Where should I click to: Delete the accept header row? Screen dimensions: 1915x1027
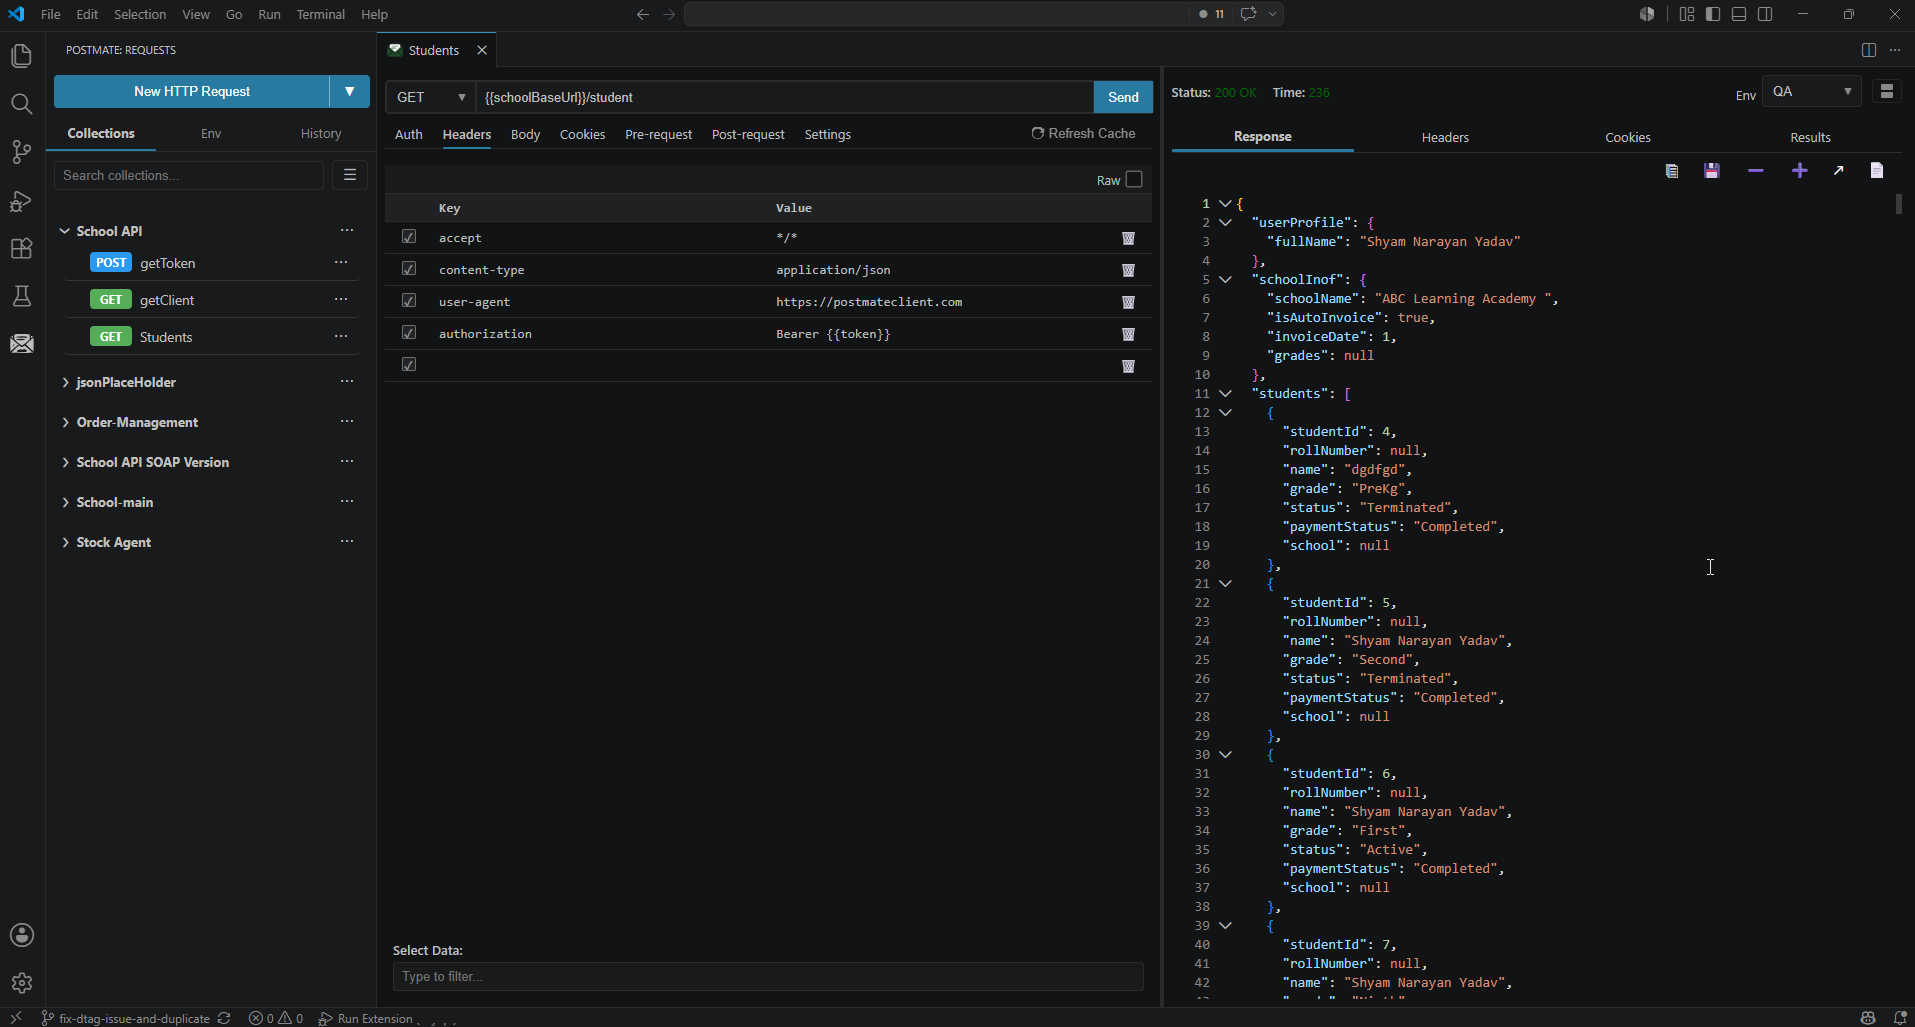(1128, 238)
